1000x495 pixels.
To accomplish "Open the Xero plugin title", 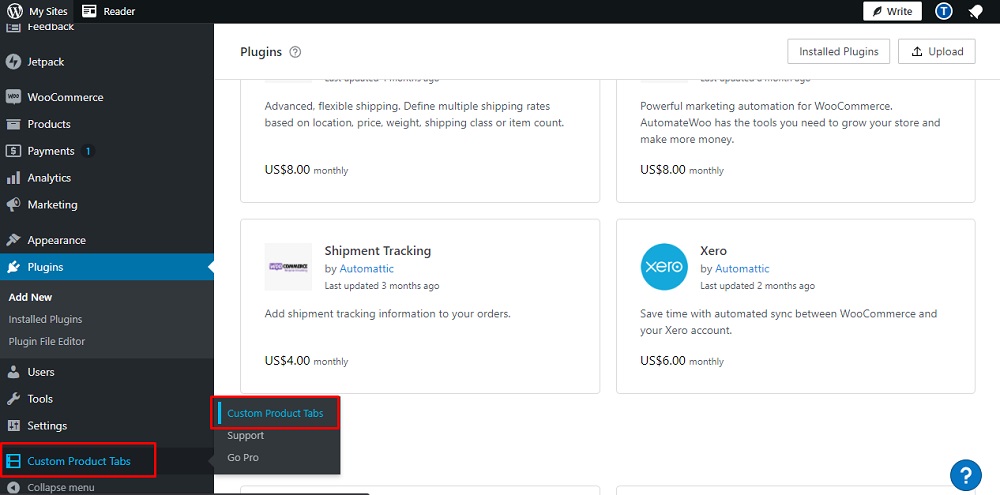I will 713,251.
